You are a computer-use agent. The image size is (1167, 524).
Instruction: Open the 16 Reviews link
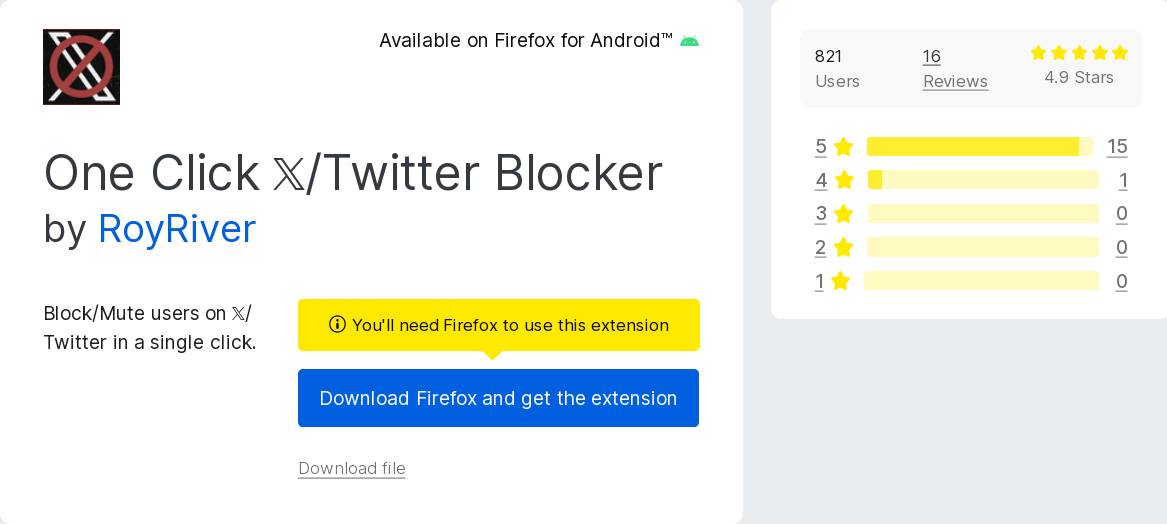955,68
